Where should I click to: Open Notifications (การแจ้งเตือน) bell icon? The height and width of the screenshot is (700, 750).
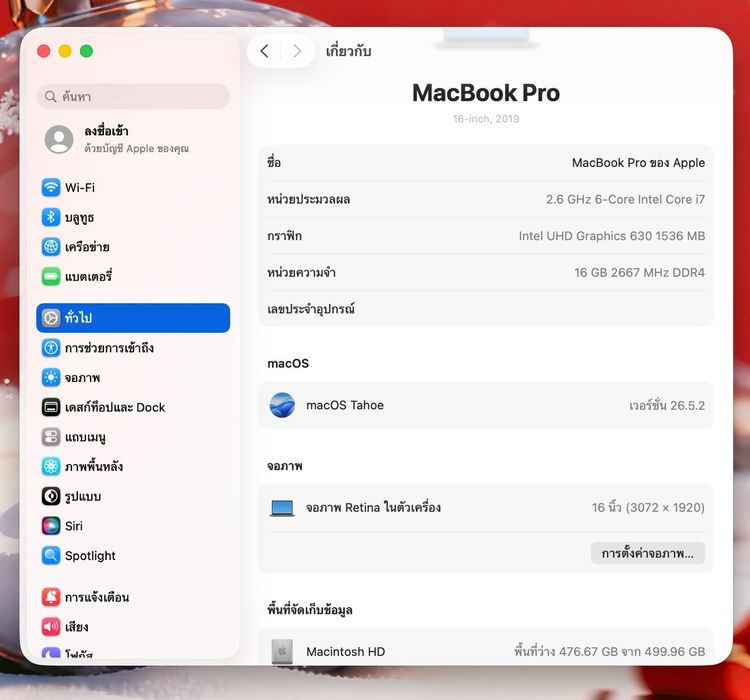(51, 597)
